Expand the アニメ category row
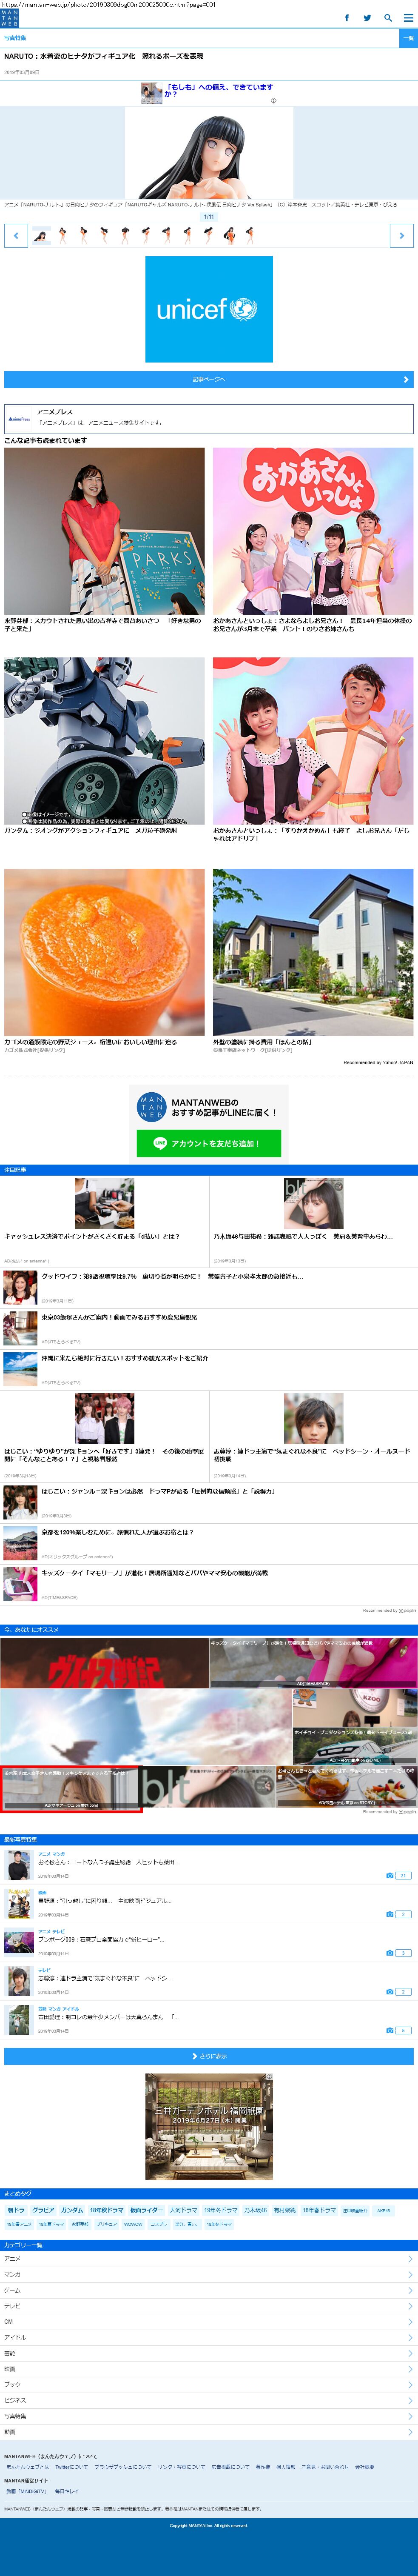Image resolution: width=418 pixels, height=2576 pixels. 209,2258
